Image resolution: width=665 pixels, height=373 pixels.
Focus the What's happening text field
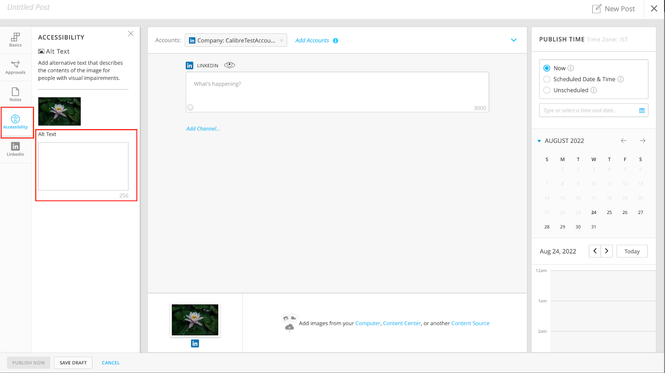(x=337, y=92)
